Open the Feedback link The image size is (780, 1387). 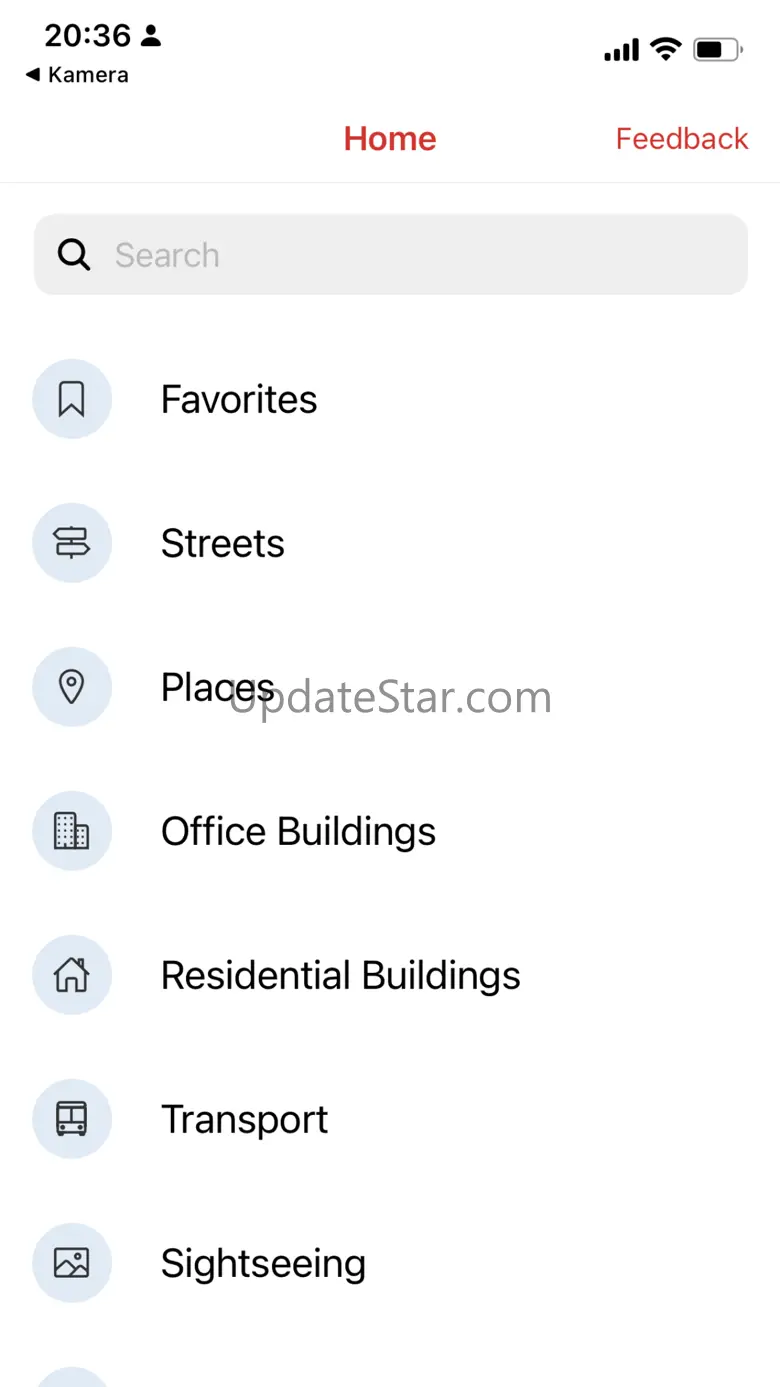[681, 138]
